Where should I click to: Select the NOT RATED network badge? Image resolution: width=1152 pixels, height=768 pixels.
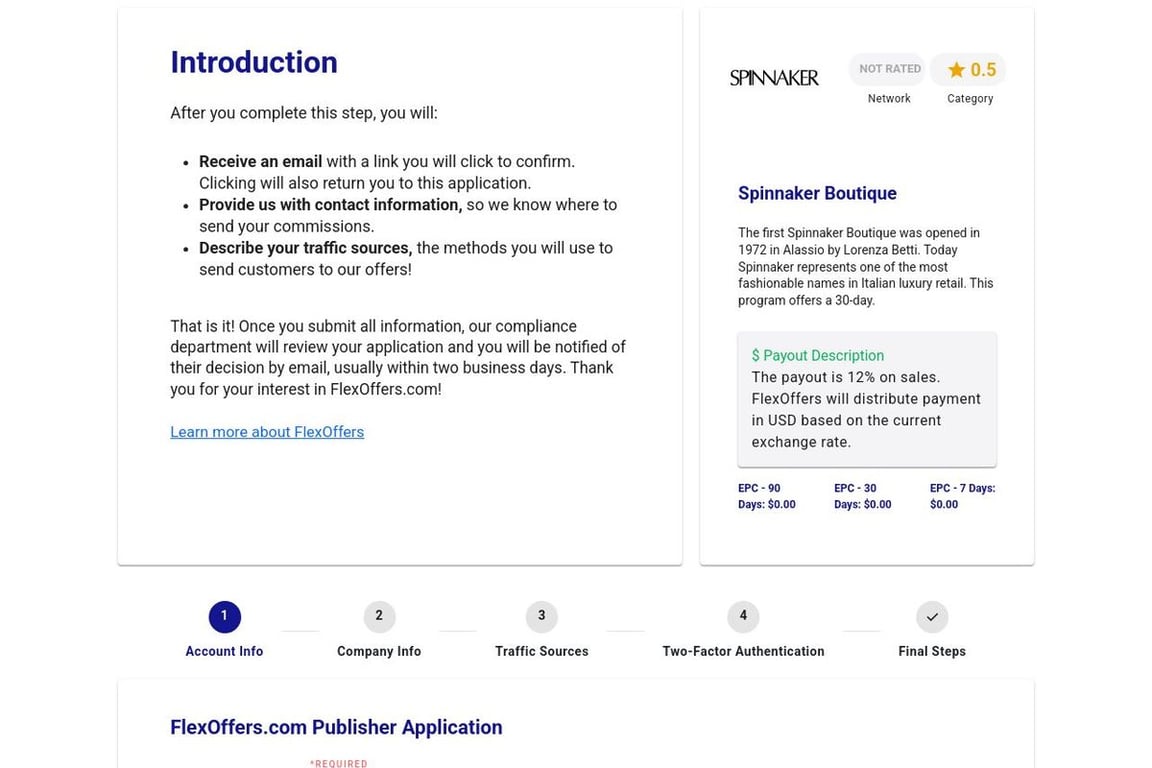tap(890, 68)
